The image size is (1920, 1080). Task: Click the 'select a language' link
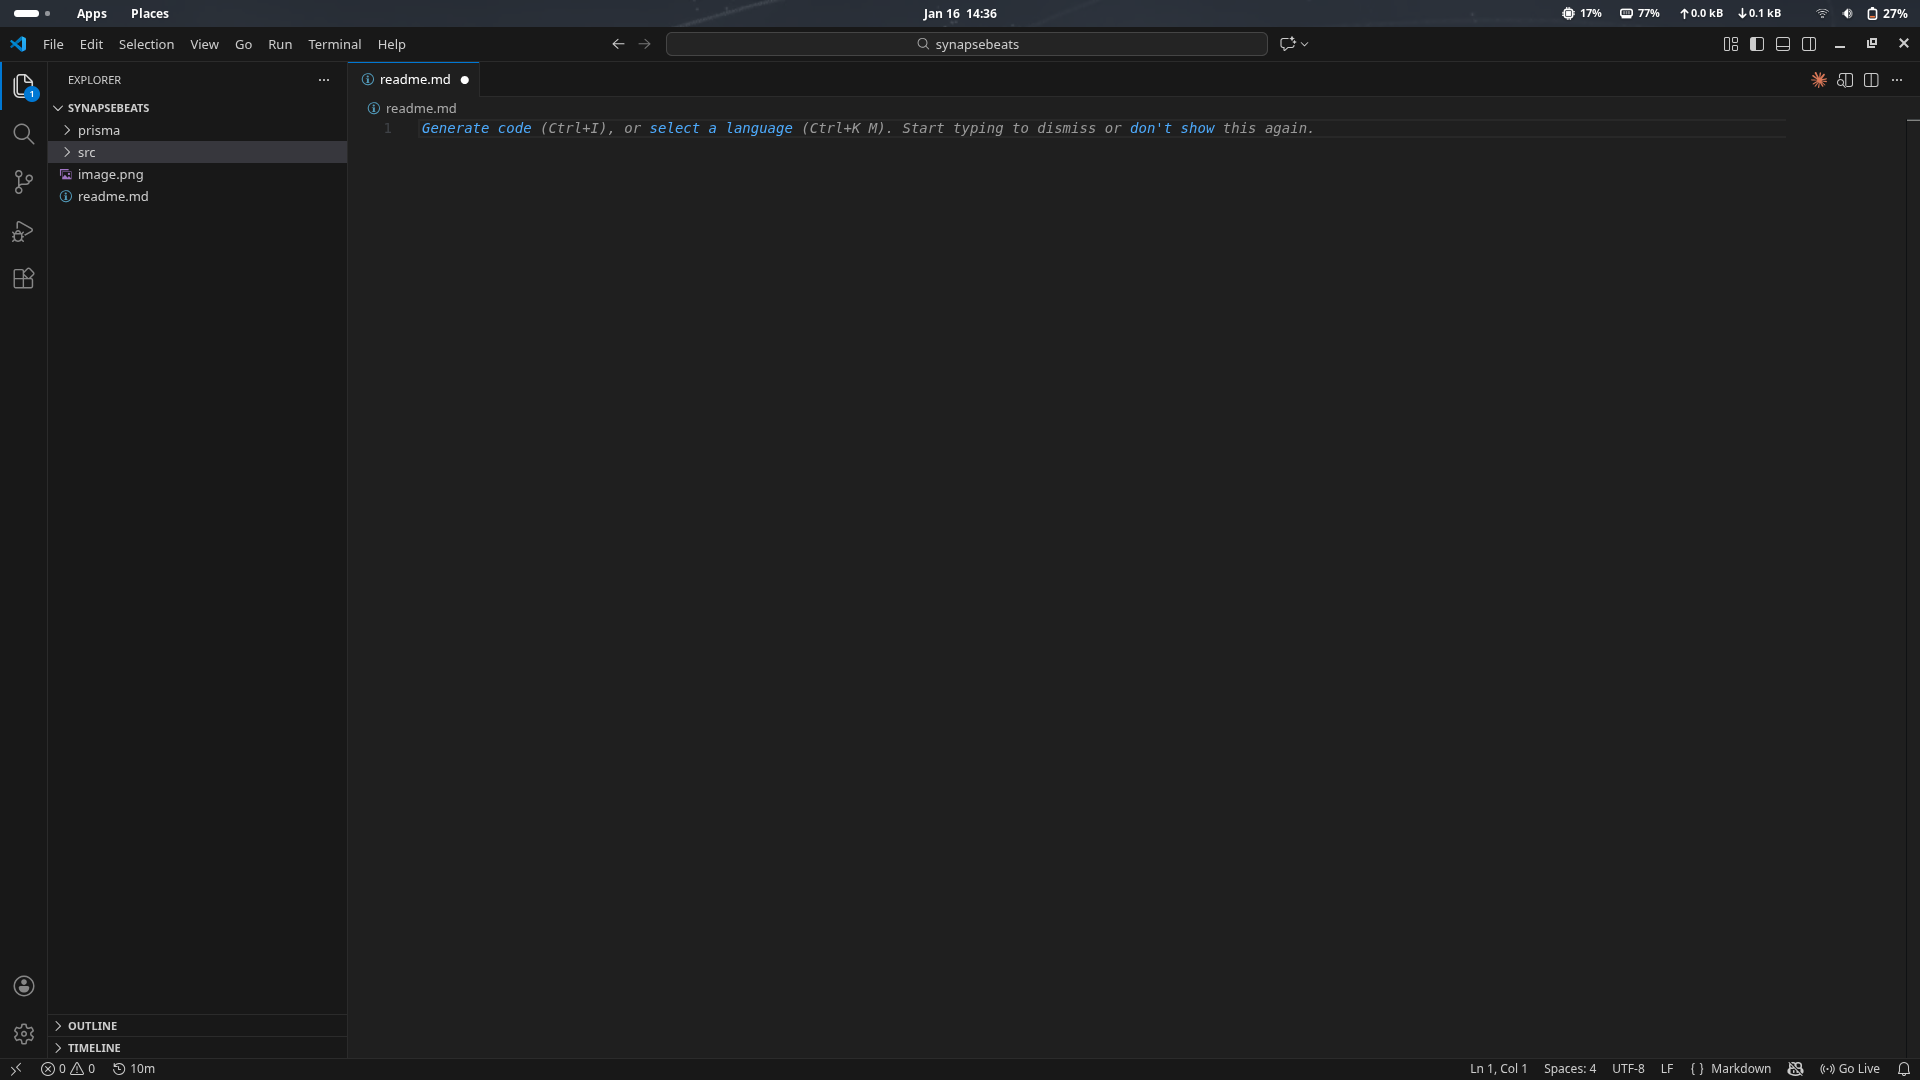click(x=720, y=128)
